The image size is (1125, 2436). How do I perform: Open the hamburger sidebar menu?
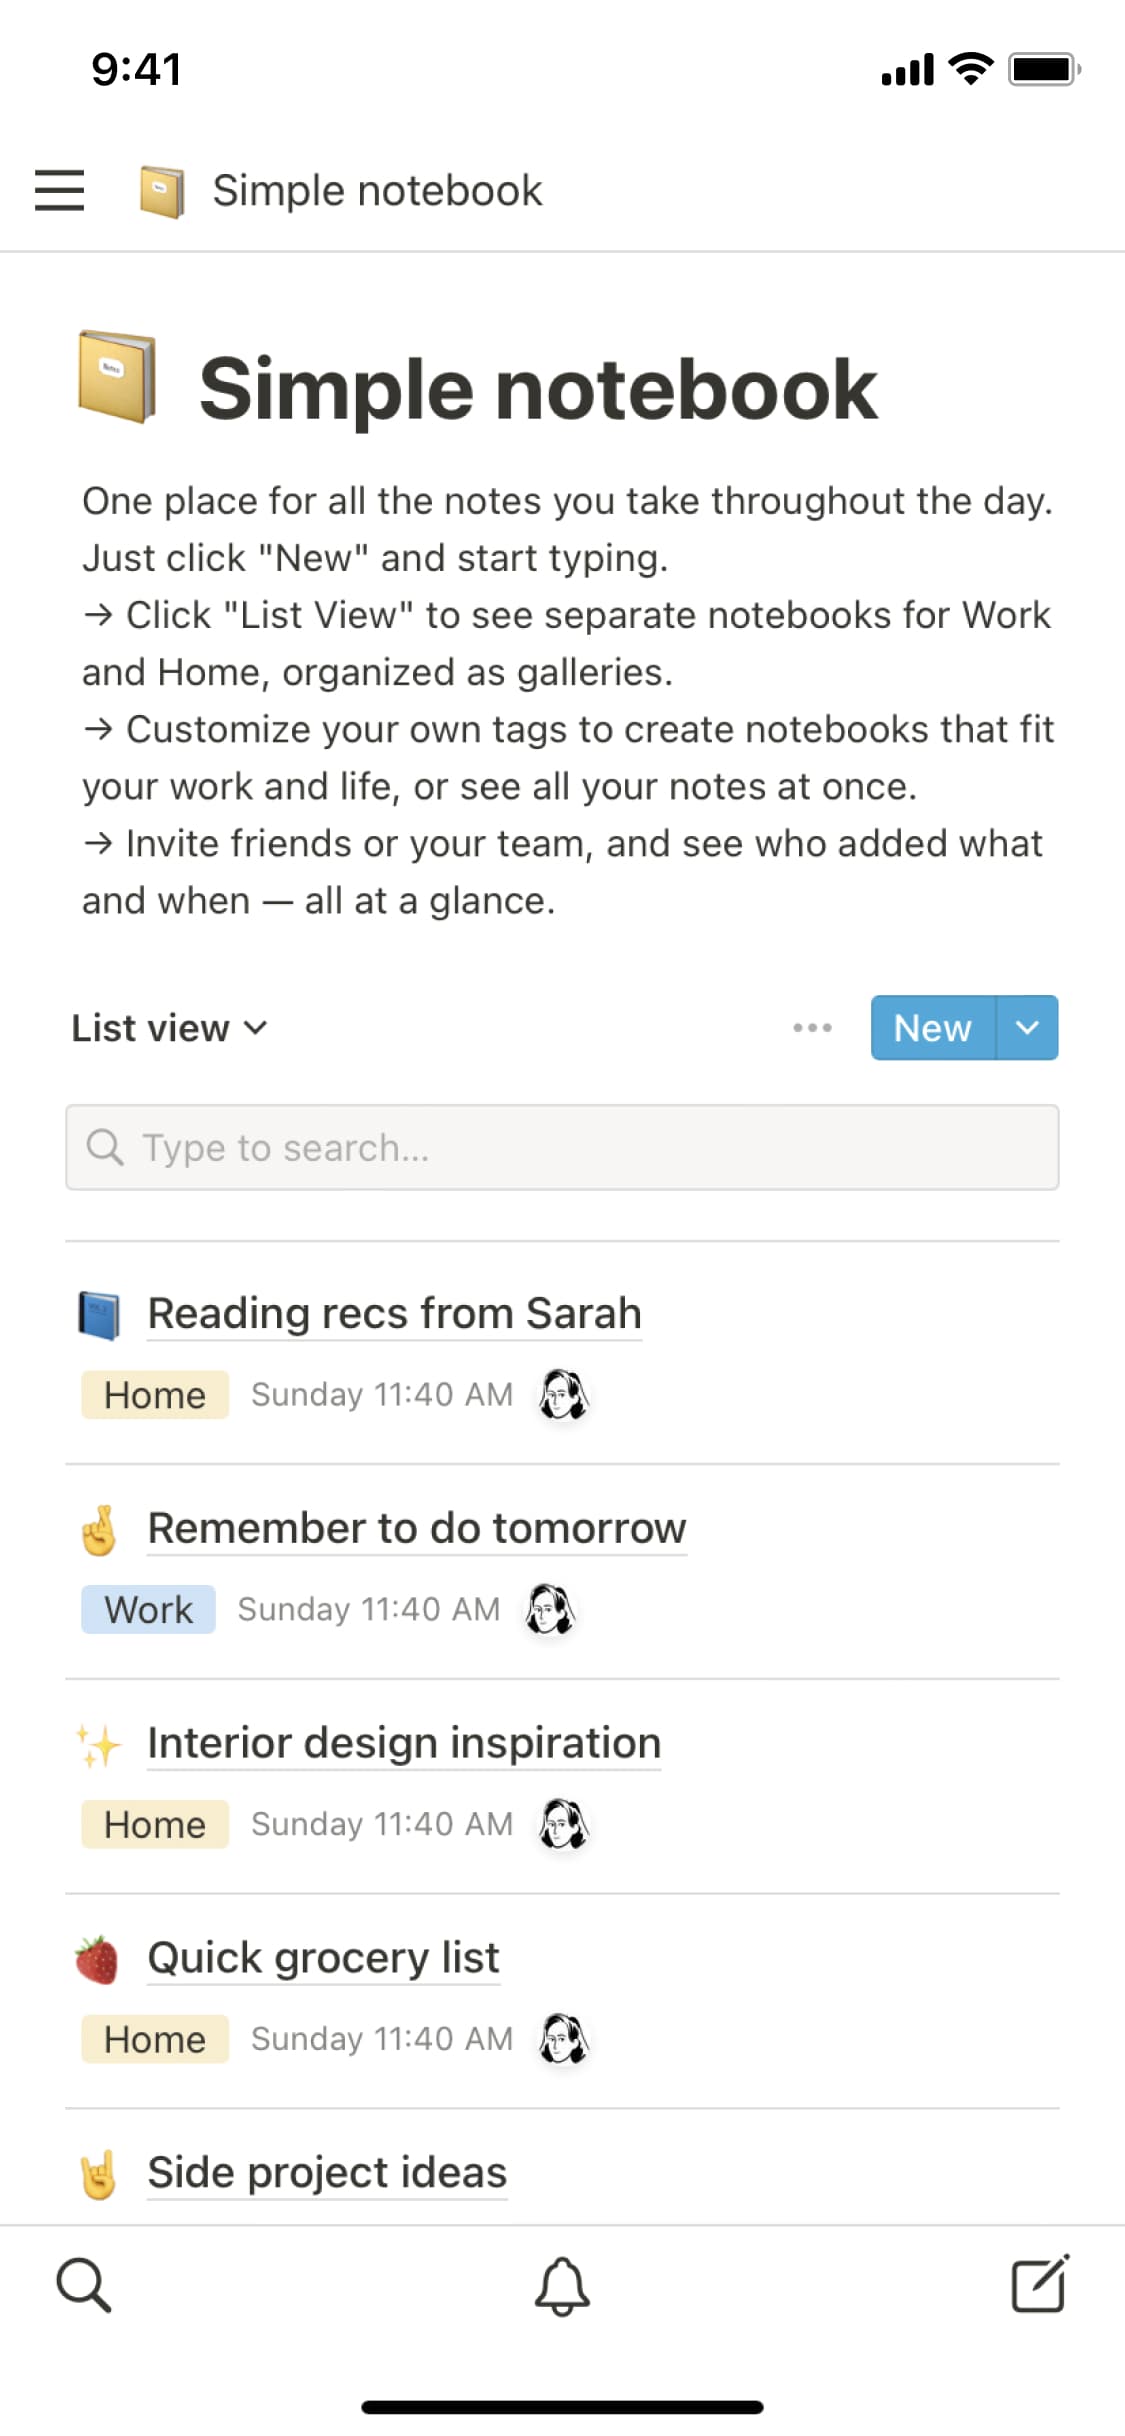[x=59, y=190]
